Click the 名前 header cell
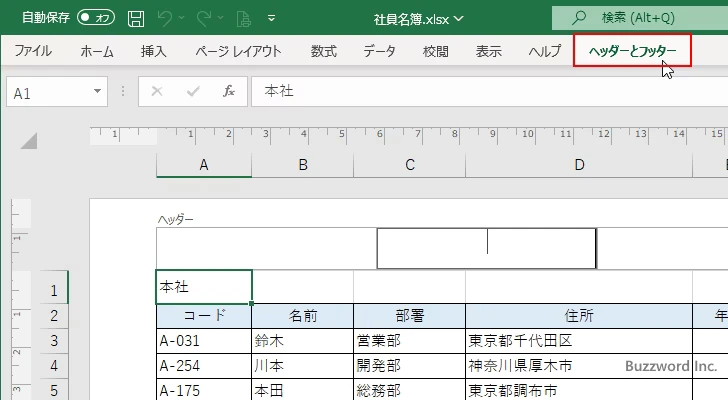This screenshot has height=400, width=728. (x=303, y=316)
